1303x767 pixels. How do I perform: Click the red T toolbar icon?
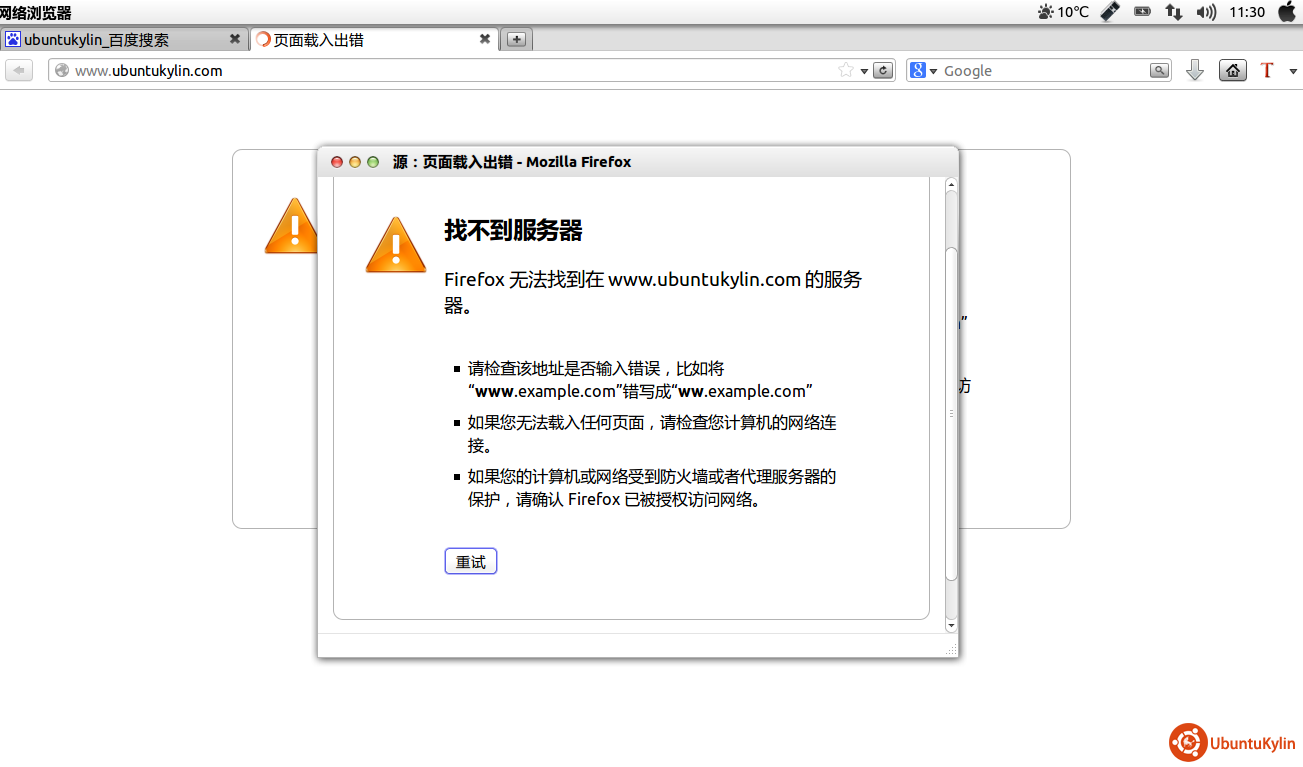coord(1267,71)
